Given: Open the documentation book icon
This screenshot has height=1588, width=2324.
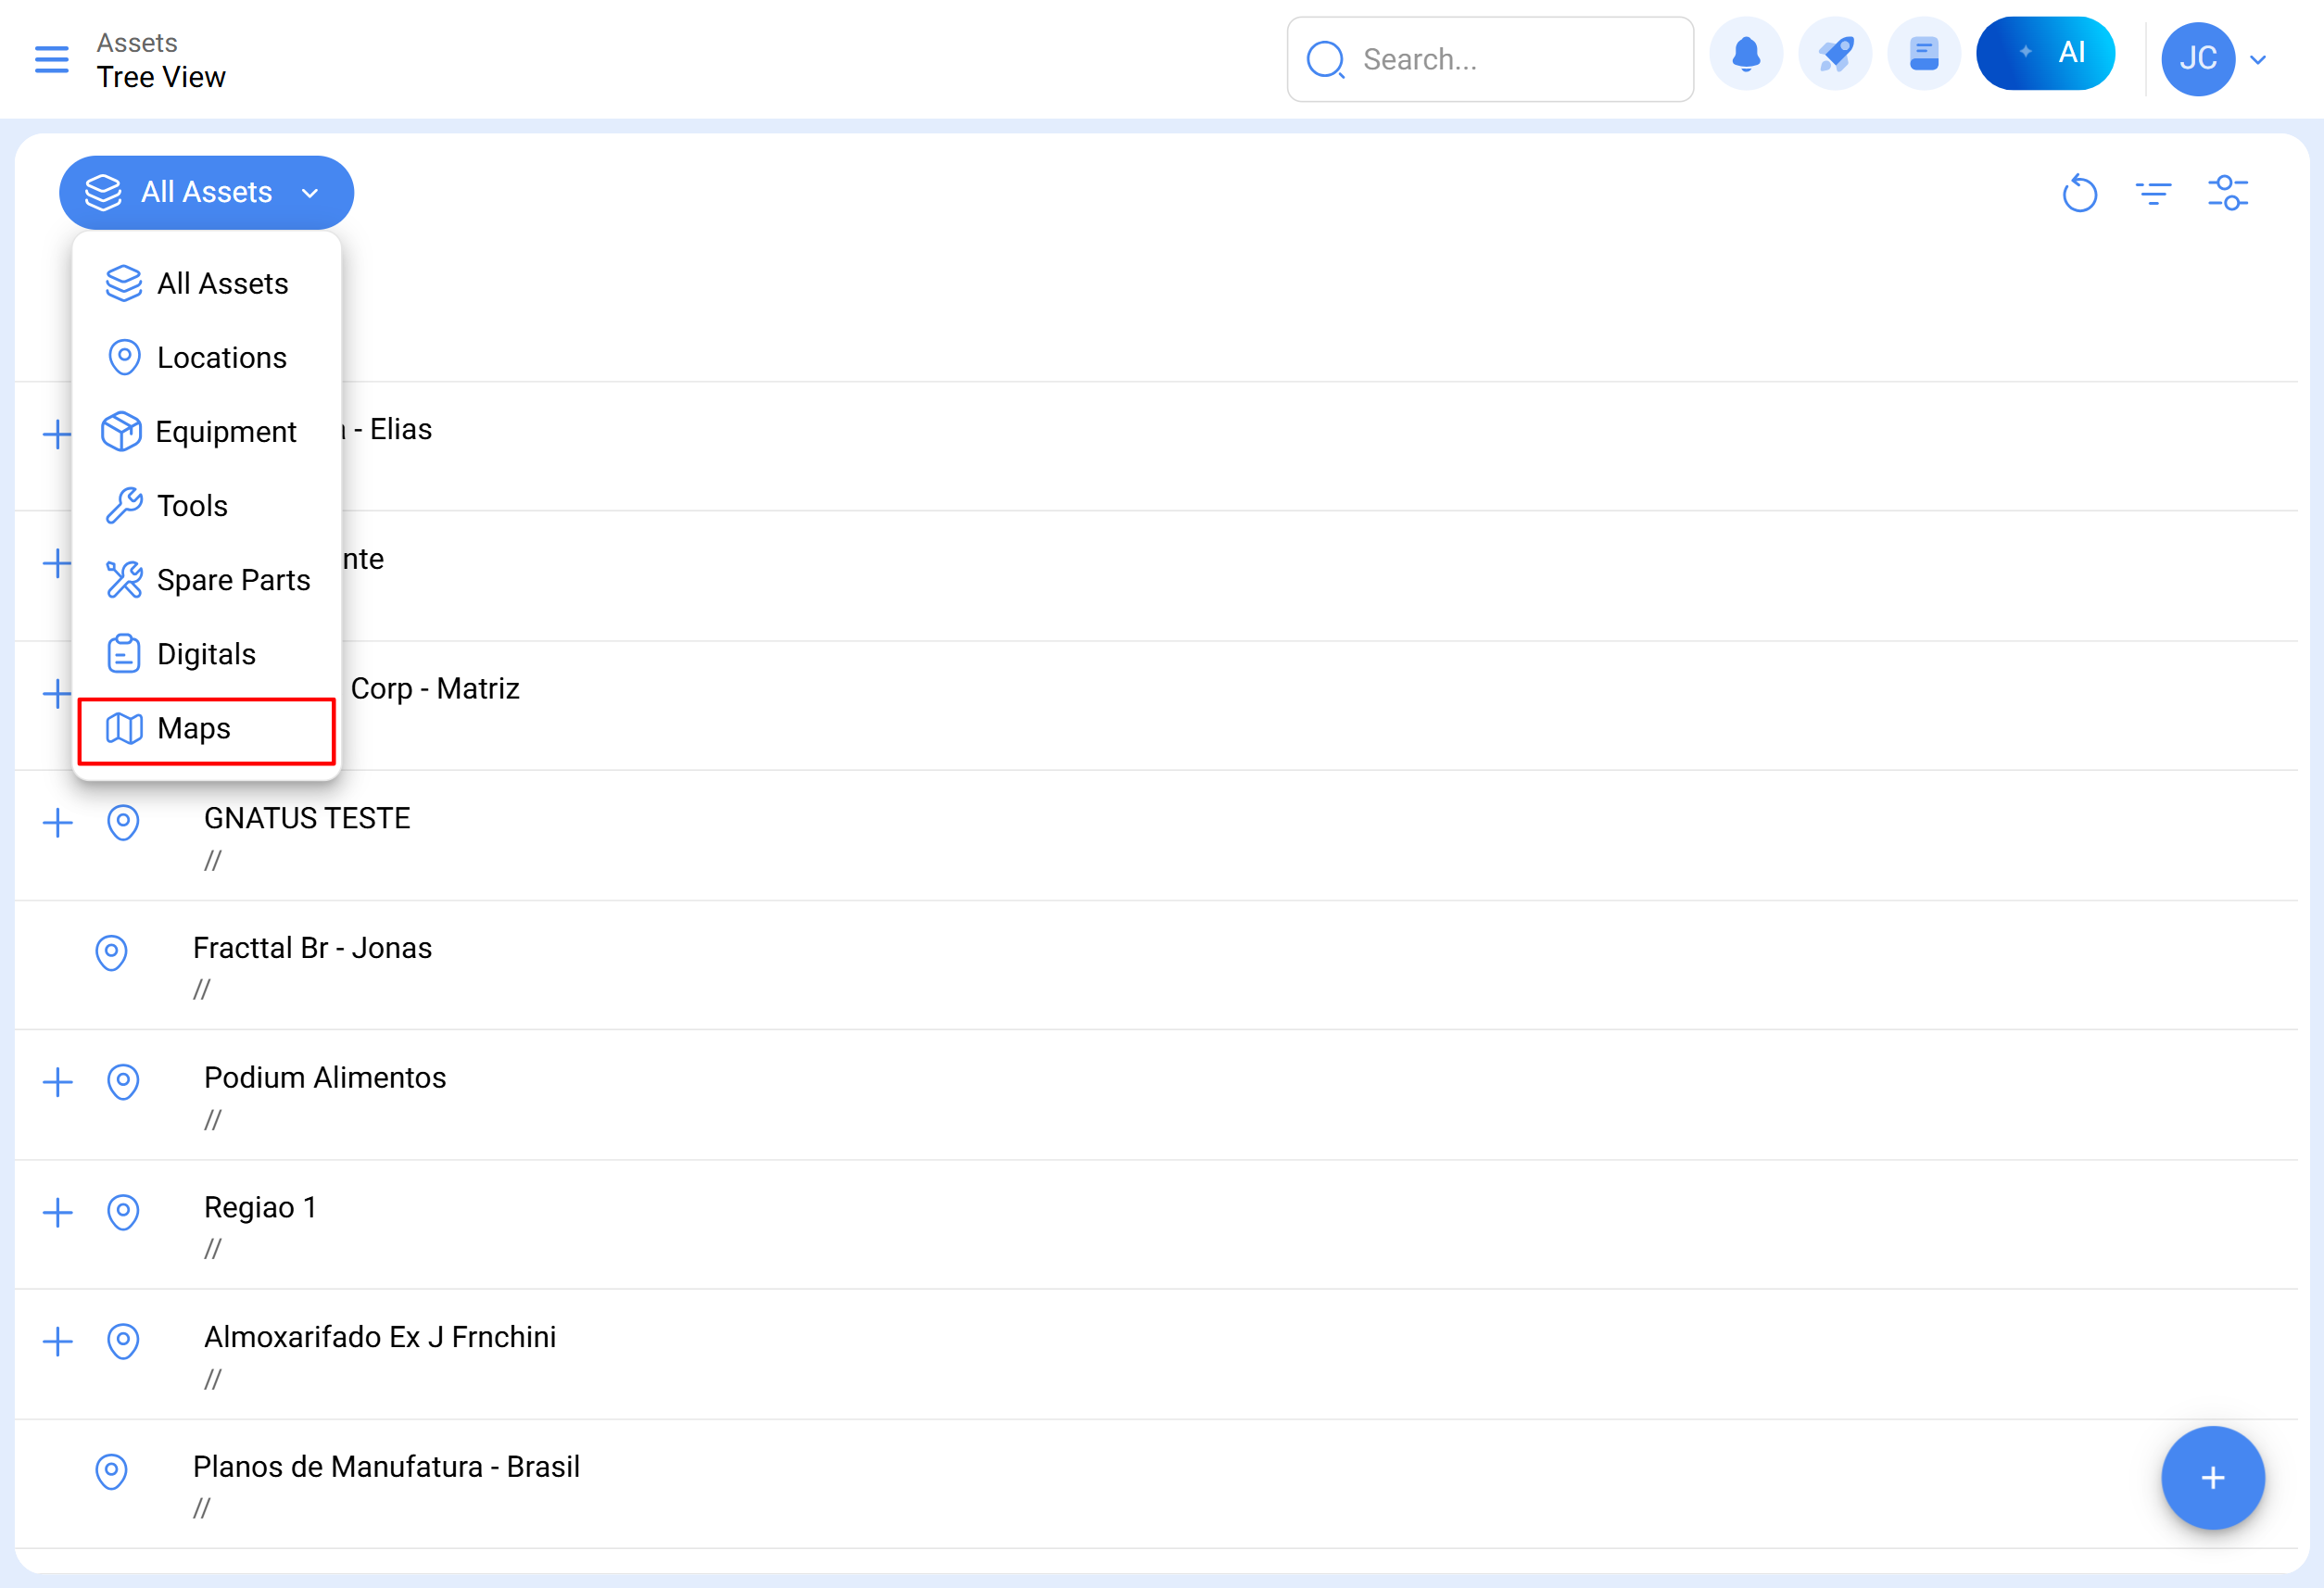Looking at the screenshot, I should point(1923,55).
